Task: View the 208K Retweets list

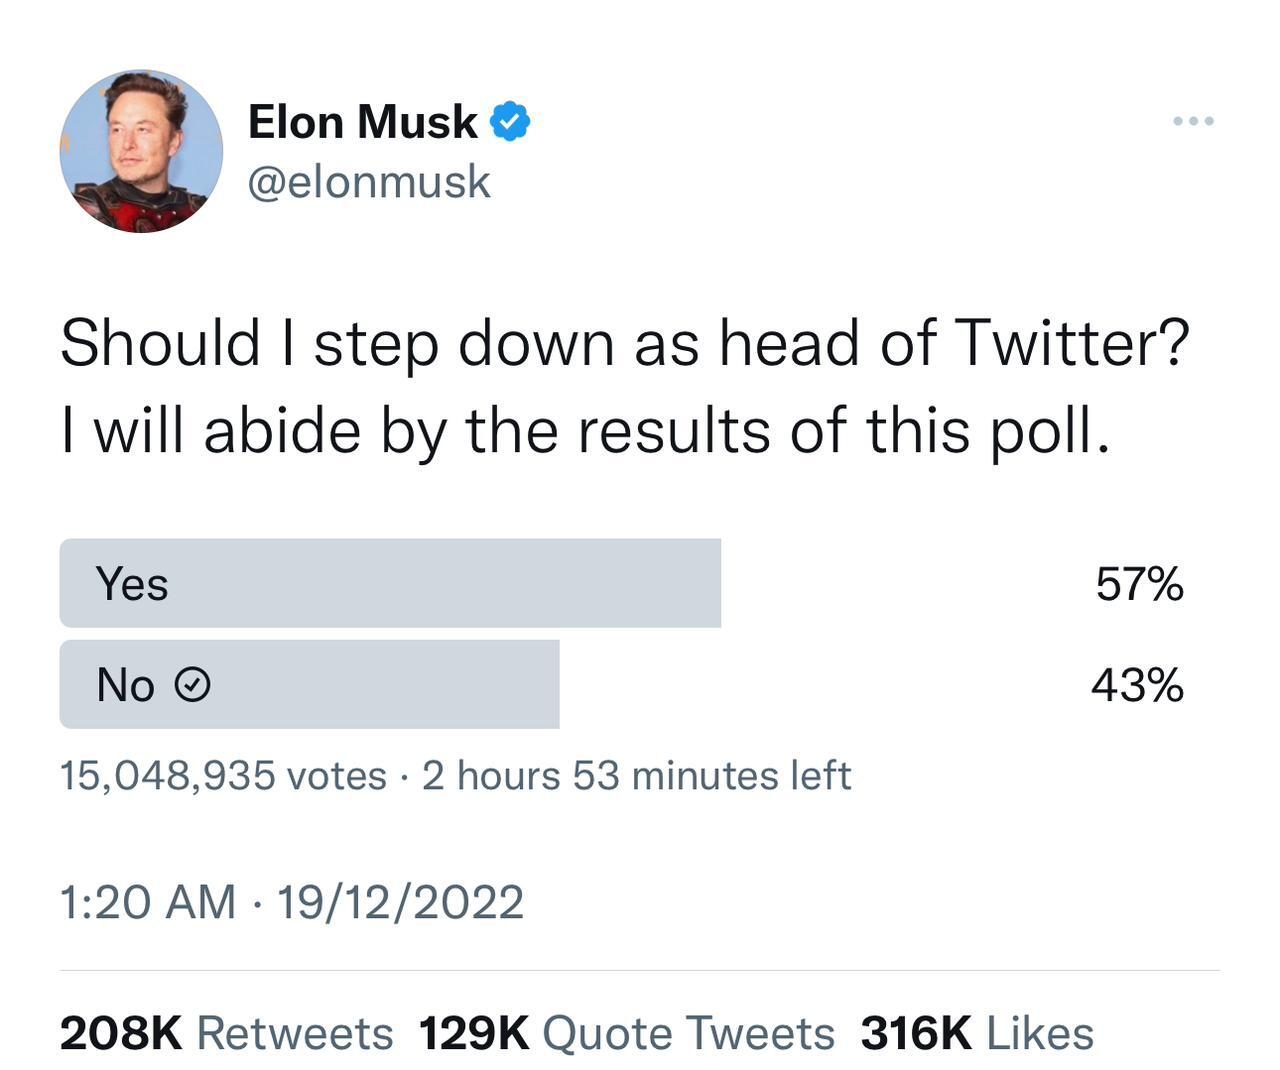Action: coord(226,1033)
